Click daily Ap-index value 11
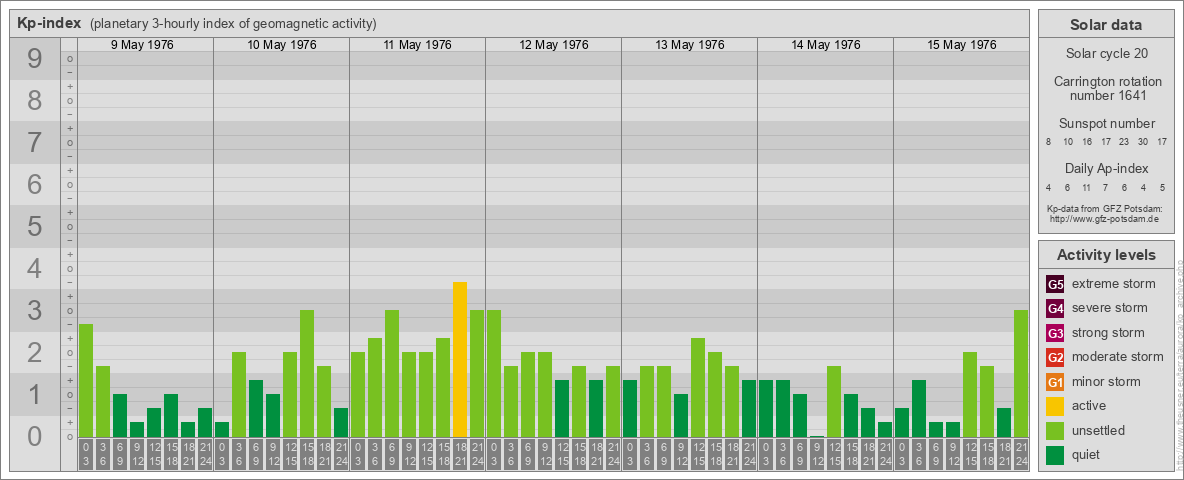Screen dimensions: 1184x480 [1087, 188]
